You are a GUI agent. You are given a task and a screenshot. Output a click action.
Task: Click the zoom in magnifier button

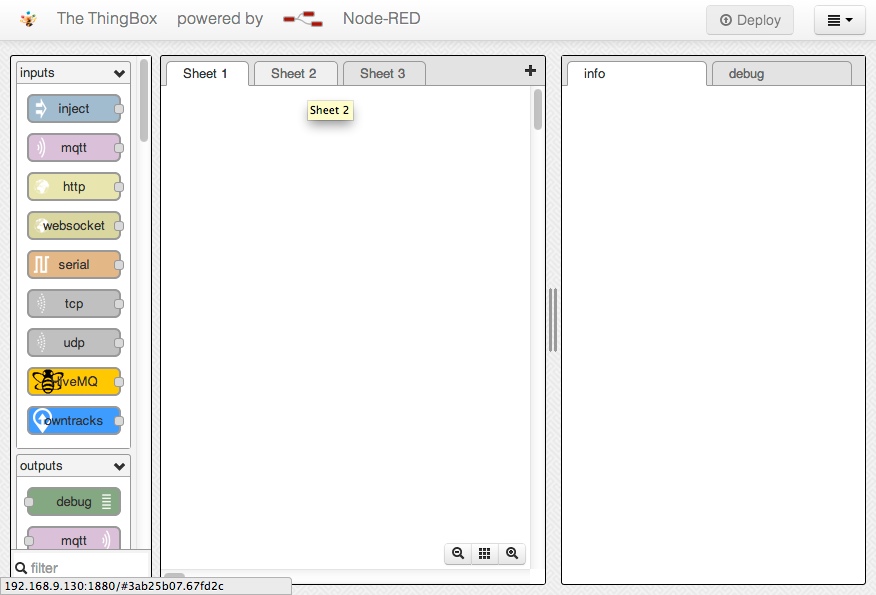pos(512,553)
